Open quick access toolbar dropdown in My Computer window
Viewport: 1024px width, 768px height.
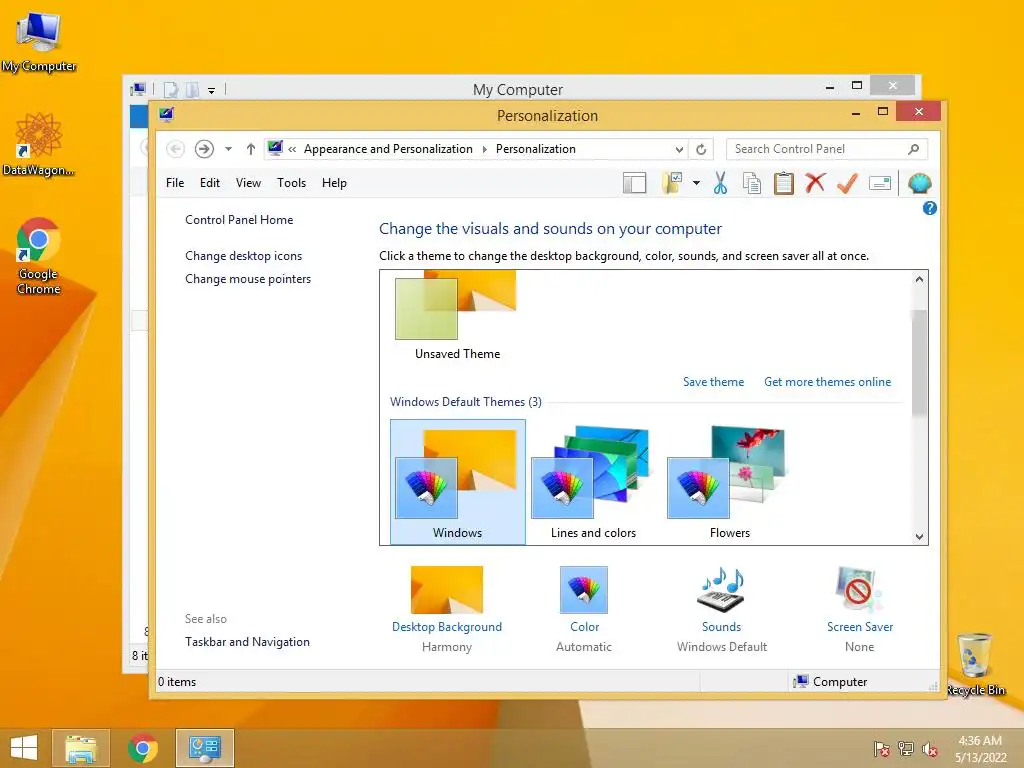point(212,90)
